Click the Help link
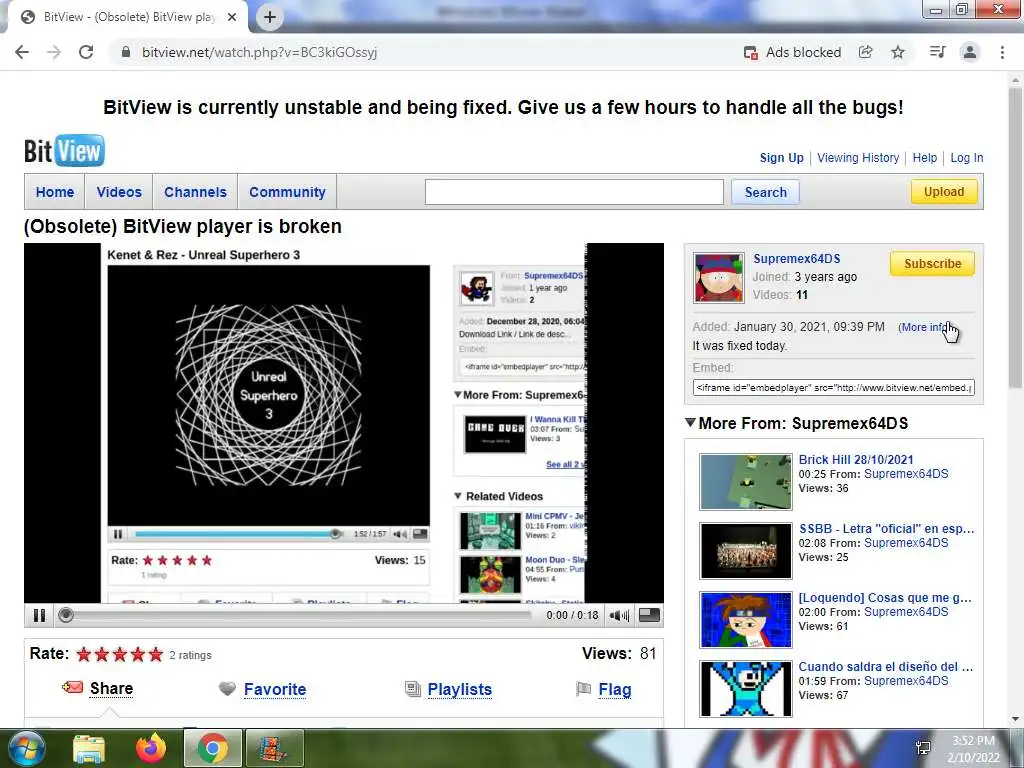The width and height of the screenshot is (1024, 768). click(x=924, y=157)
